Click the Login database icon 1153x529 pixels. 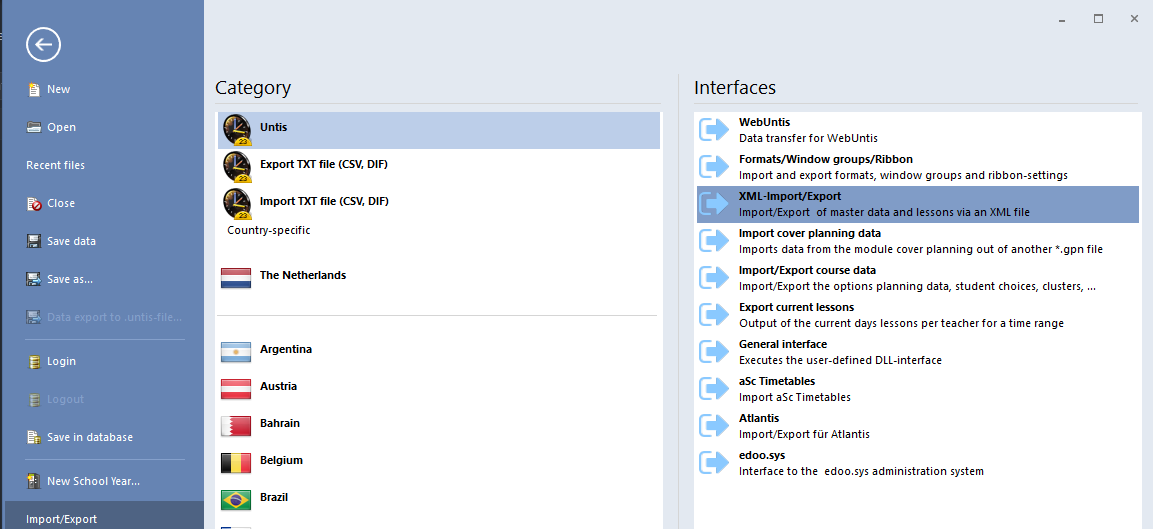(34, 361)
